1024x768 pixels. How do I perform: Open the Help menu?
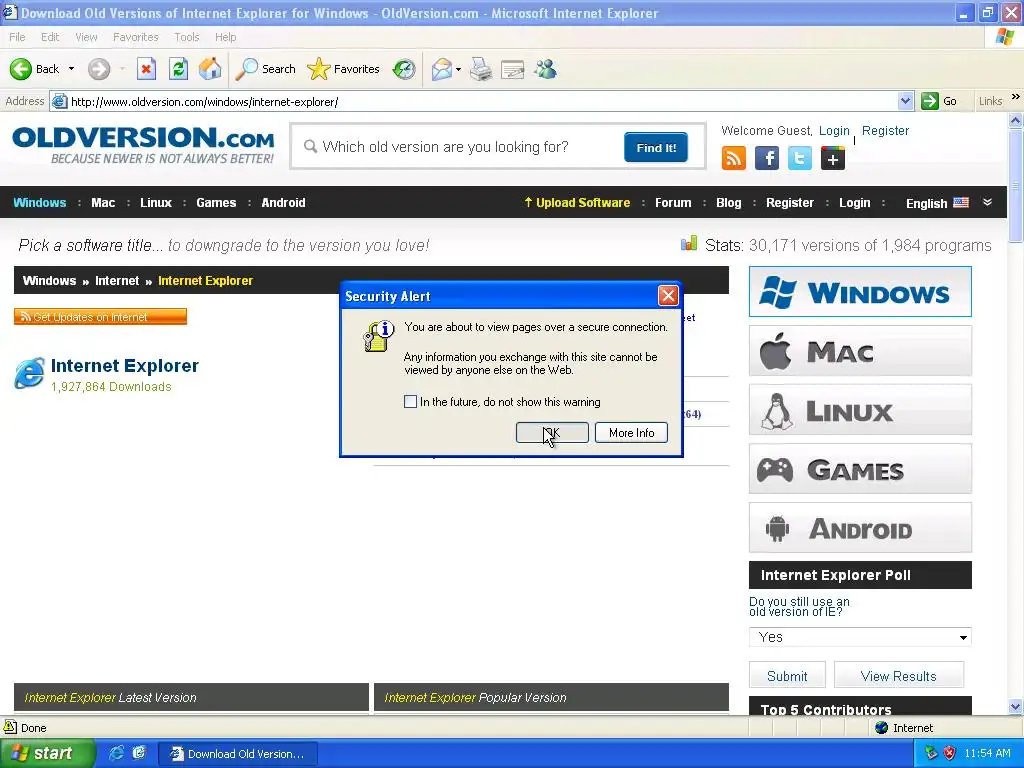[225, 37]
